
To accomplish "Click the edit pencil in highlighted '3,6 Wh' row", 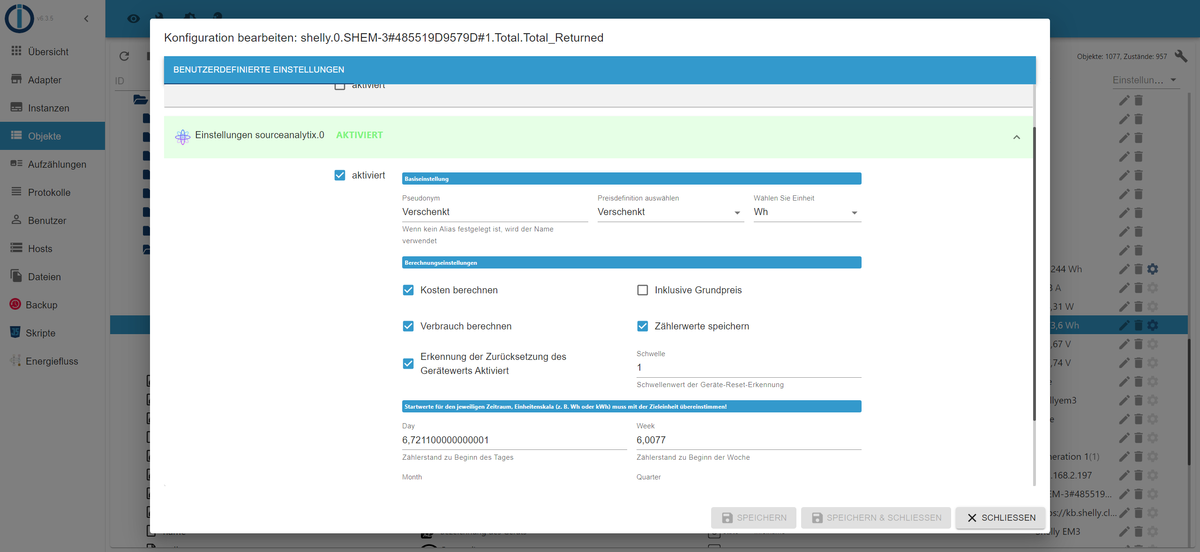I will pyautogui.click(x=1124, y=325).
